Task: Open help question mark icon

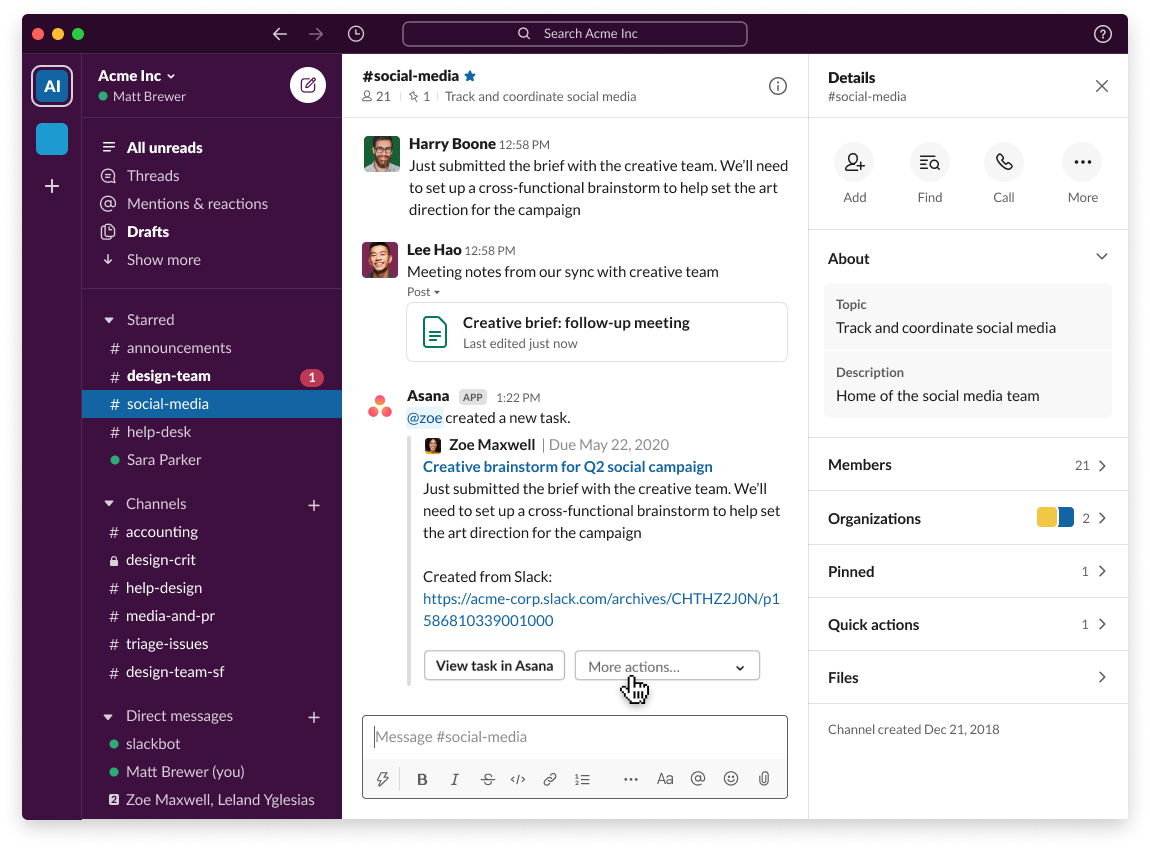Action: click(1102, 34)
